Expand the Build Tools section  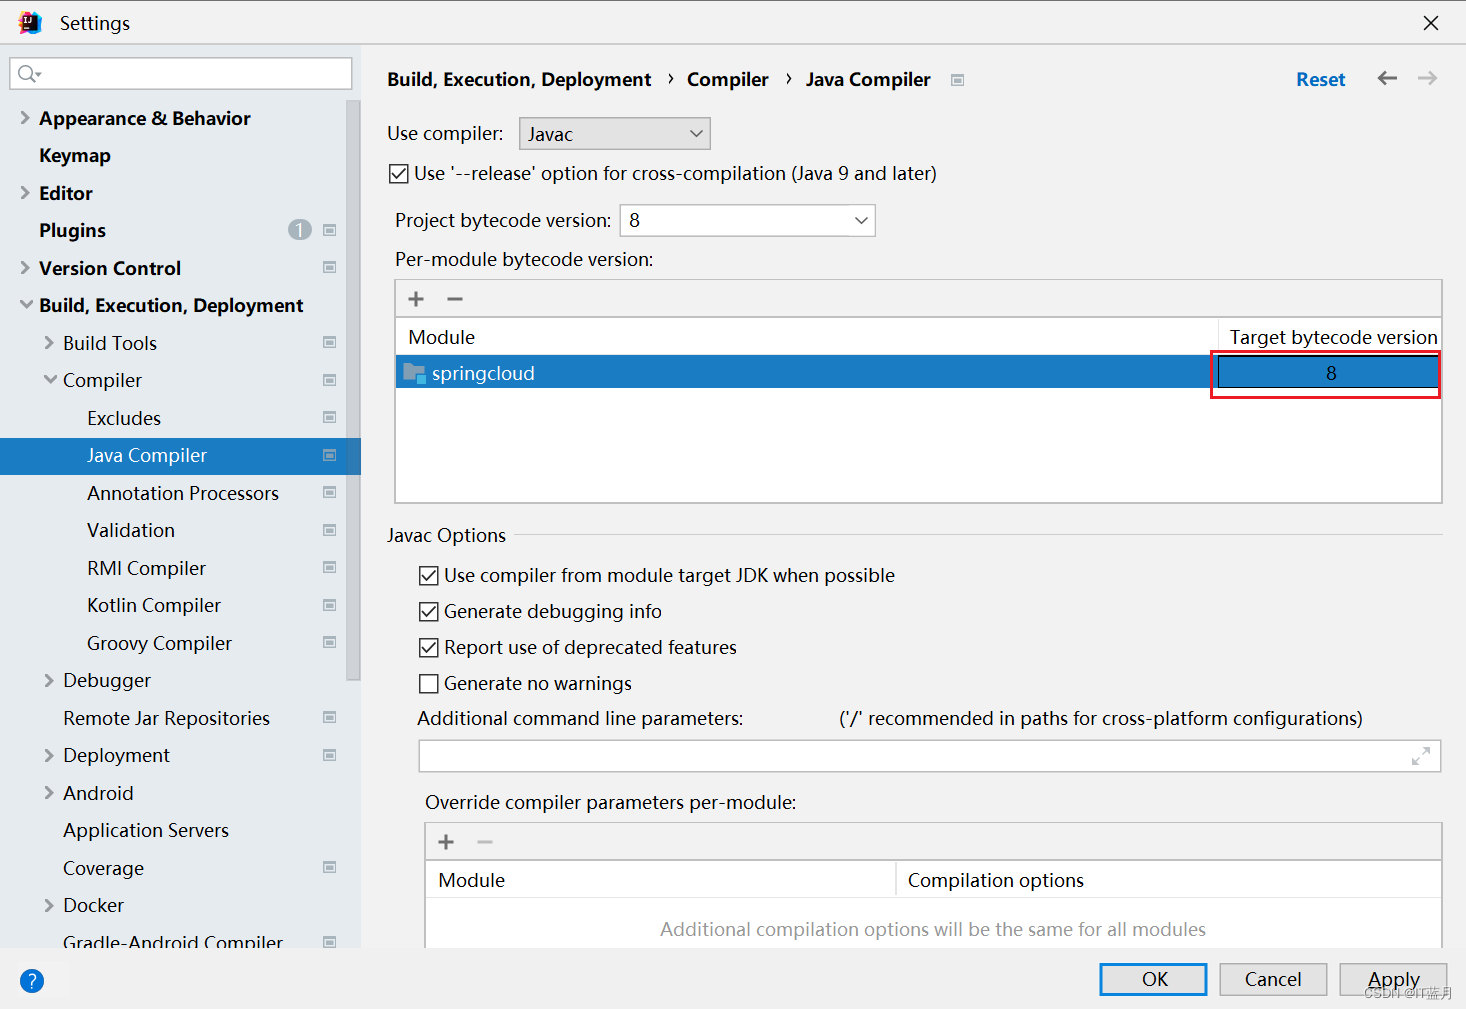point(48,342)
